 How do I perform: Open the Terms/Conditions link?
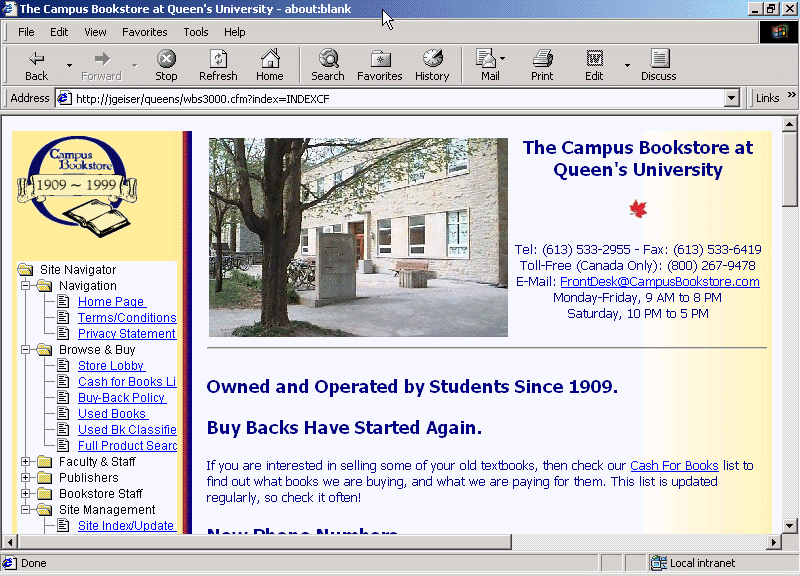(127, 317)
